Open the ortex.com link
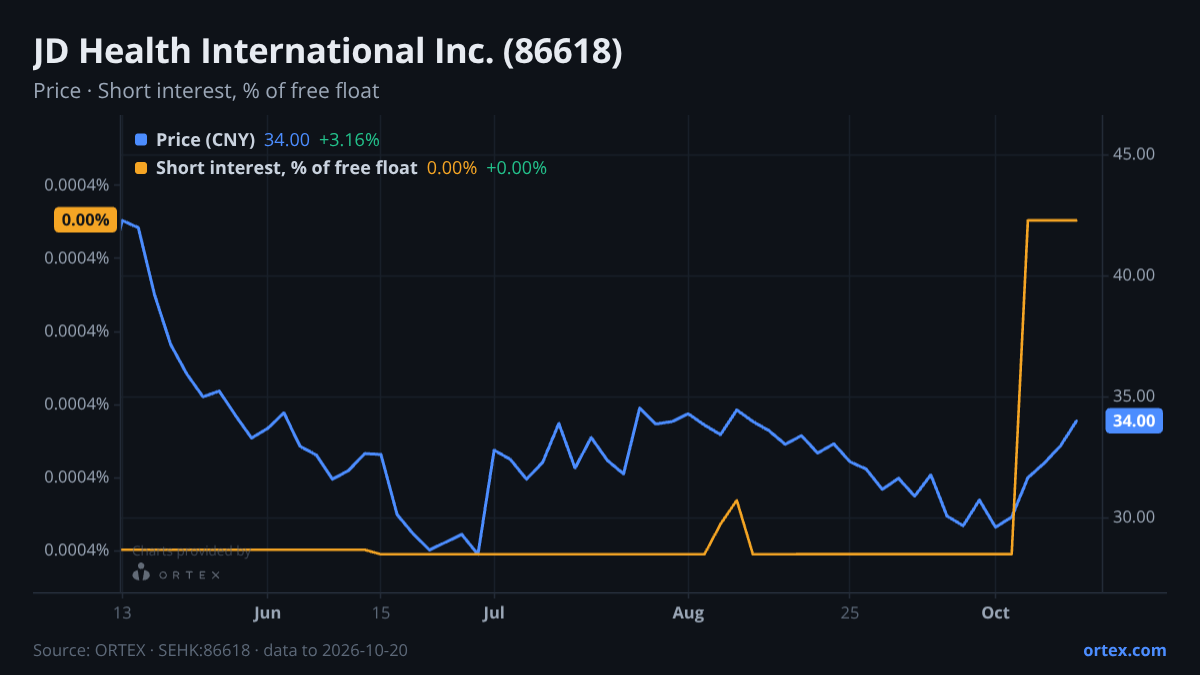The width and height of the screenshot is (1200, 675). point(1125,650)
